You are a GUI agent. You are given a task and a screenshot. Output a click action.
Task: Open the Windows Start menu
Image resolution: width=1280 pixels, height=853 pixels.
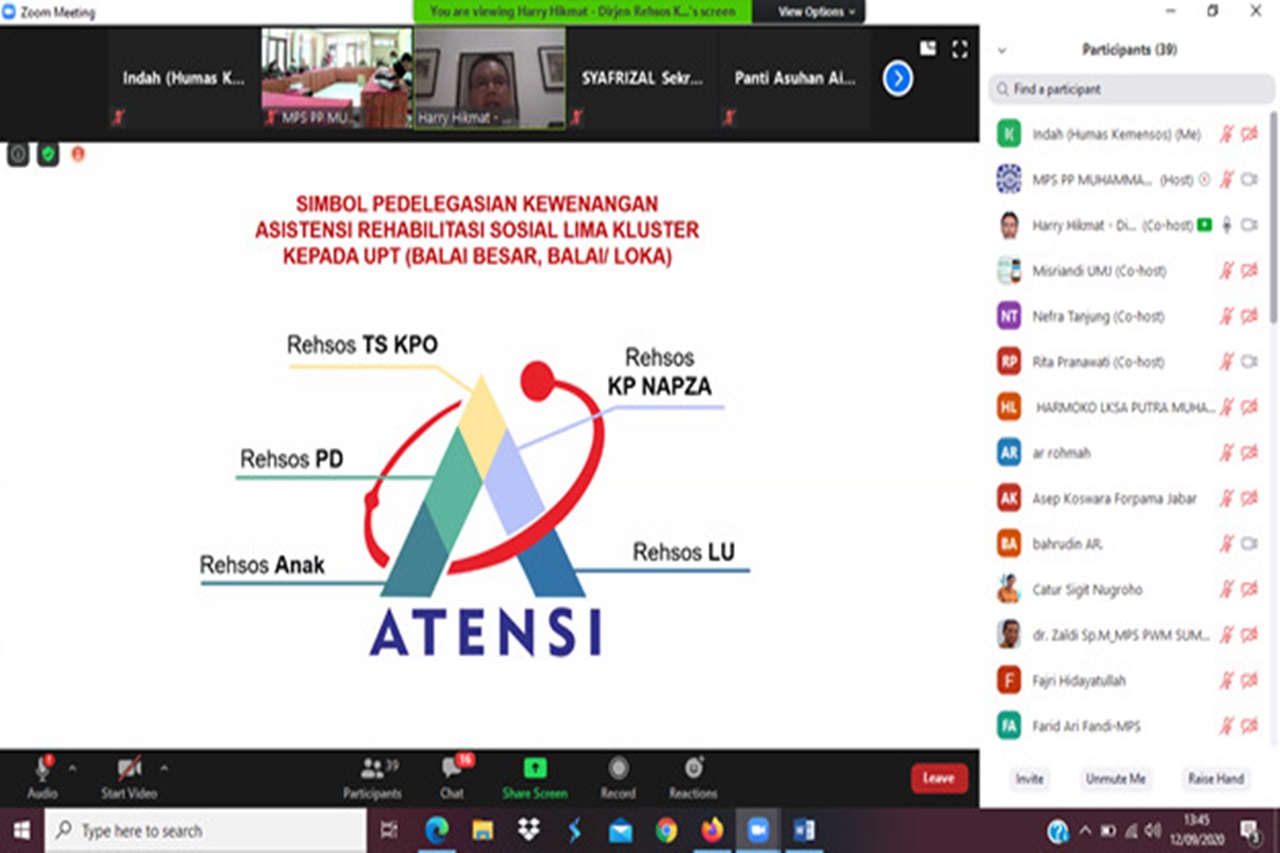pos(21,831)
